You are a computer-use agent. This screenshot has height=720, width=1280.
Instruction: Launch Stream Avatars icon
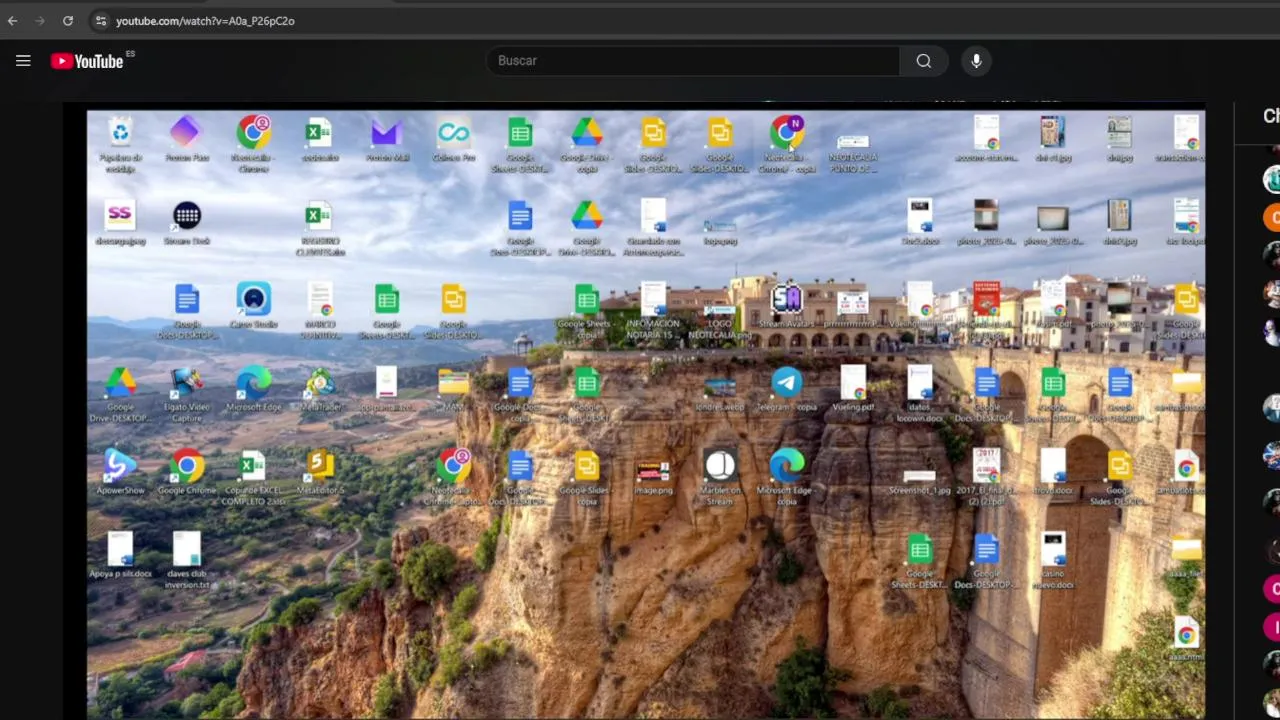pyautogui.click(x=786, y=306)
